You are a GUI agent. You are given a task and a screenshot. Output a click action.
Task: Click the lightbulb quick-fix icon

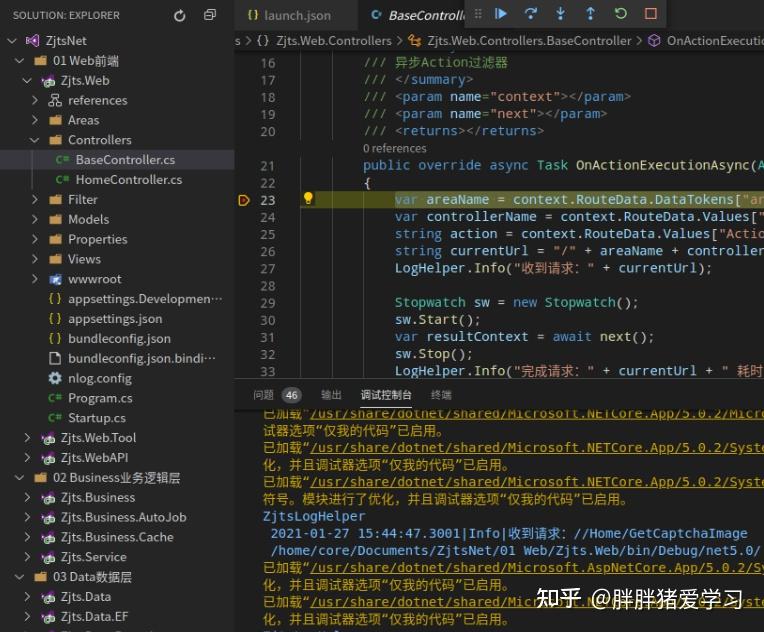tap(308, 198)
